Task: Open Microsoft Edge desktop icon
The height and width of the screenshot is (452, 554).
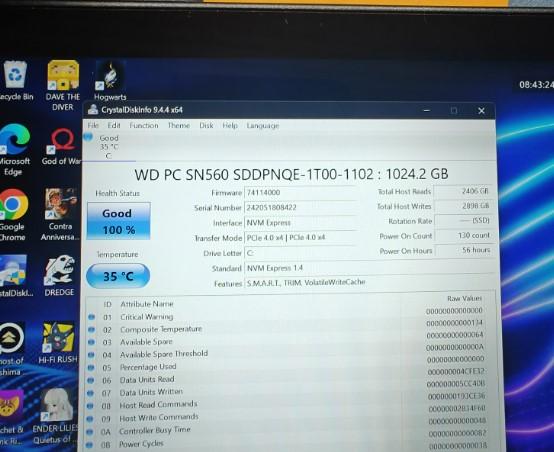Action: 14,150
